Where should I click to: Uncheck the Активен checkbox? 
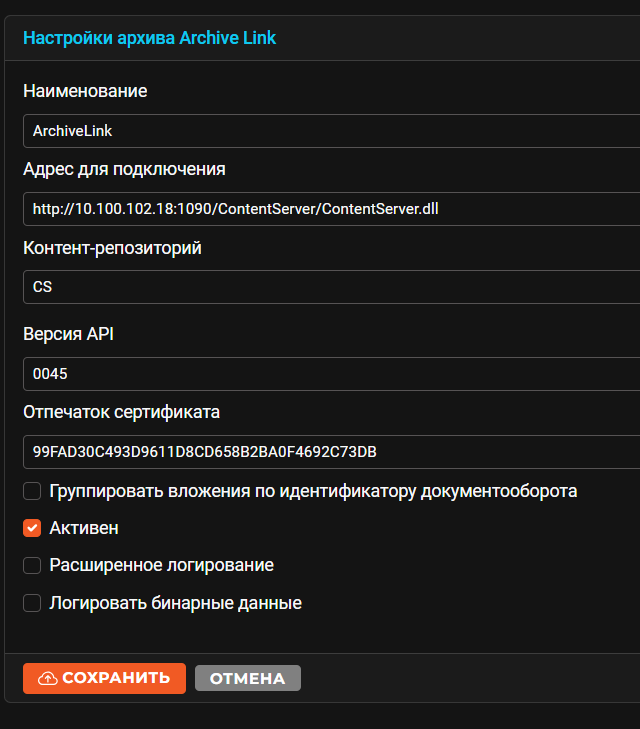point(32,528)
